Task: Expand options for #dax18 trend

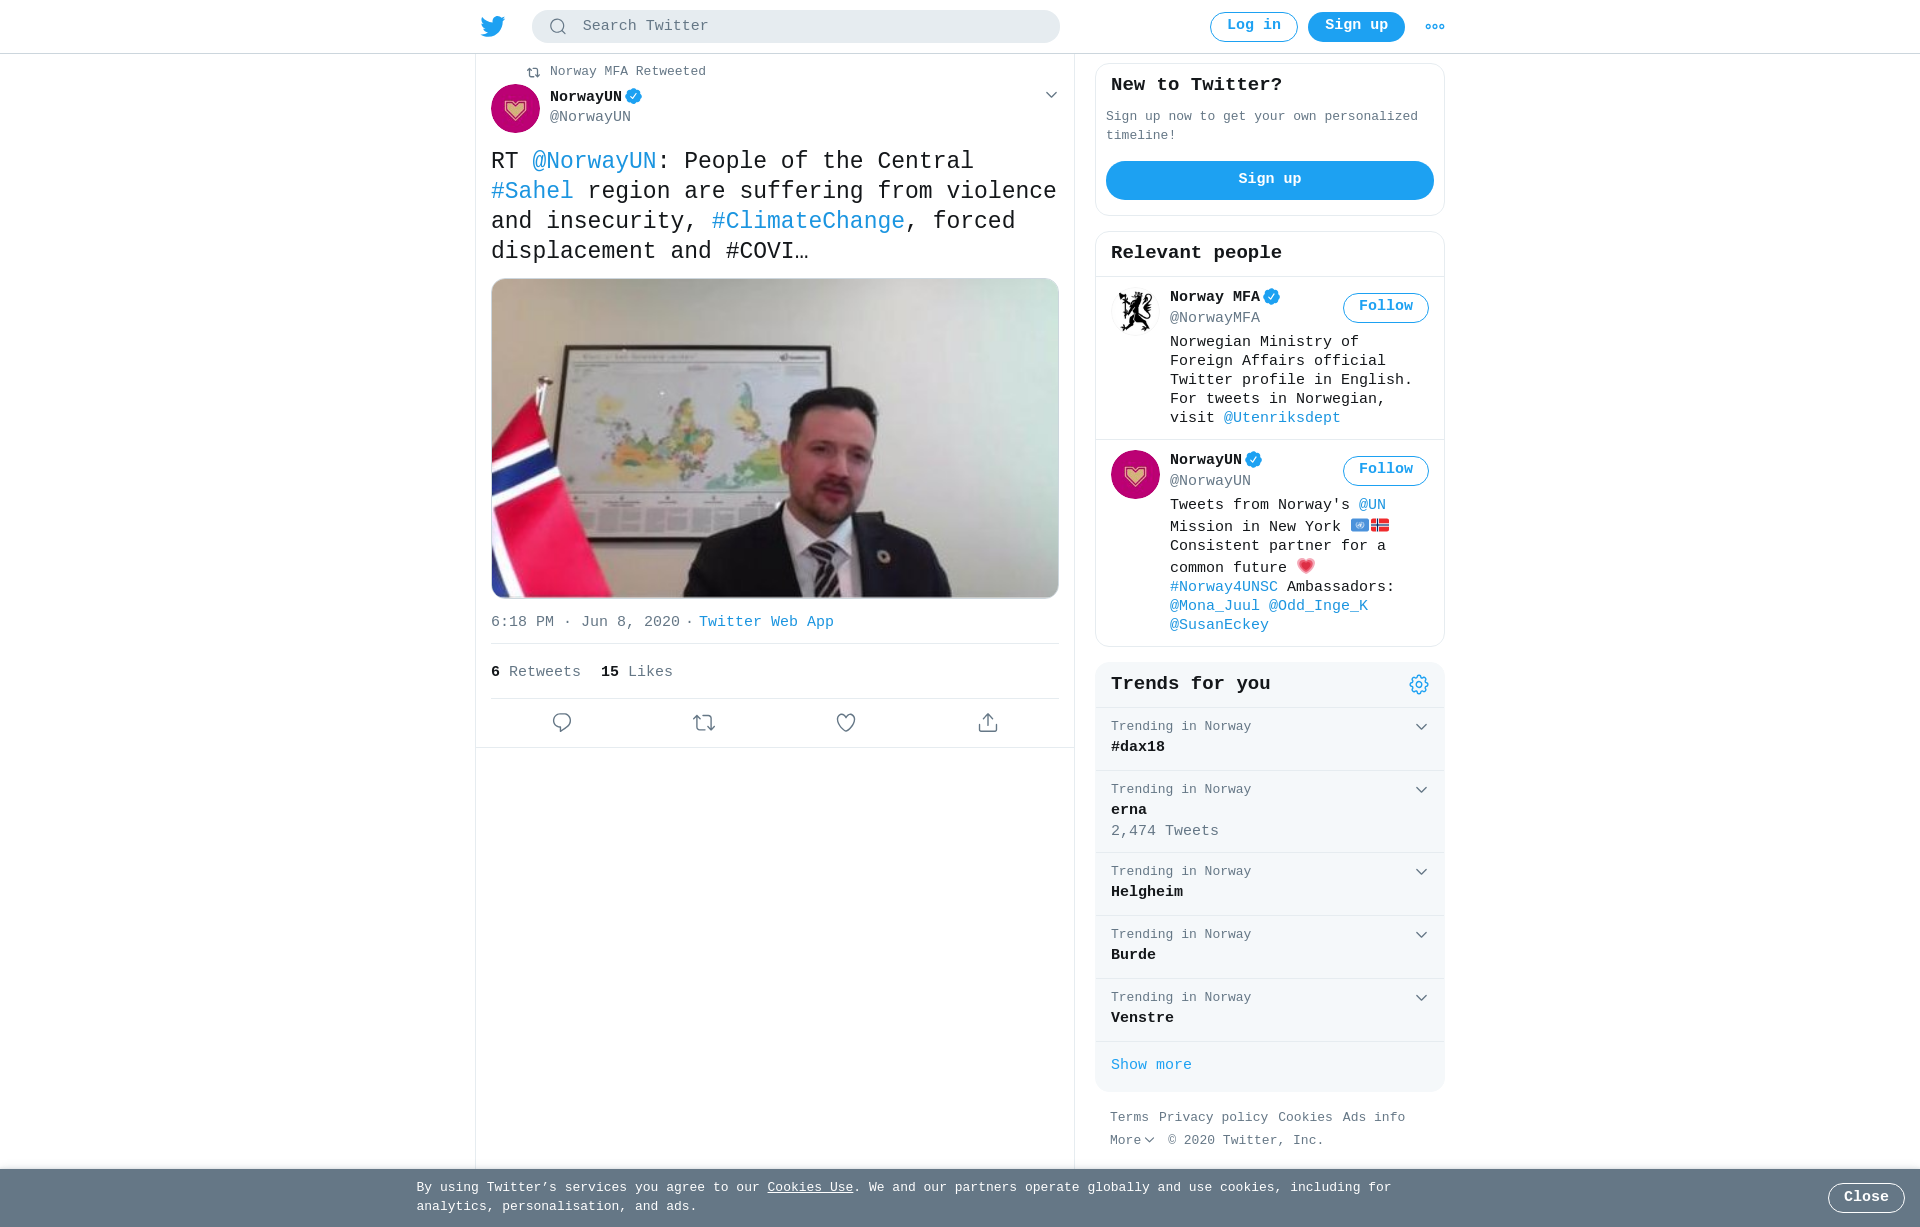Action: point(1421,727)
